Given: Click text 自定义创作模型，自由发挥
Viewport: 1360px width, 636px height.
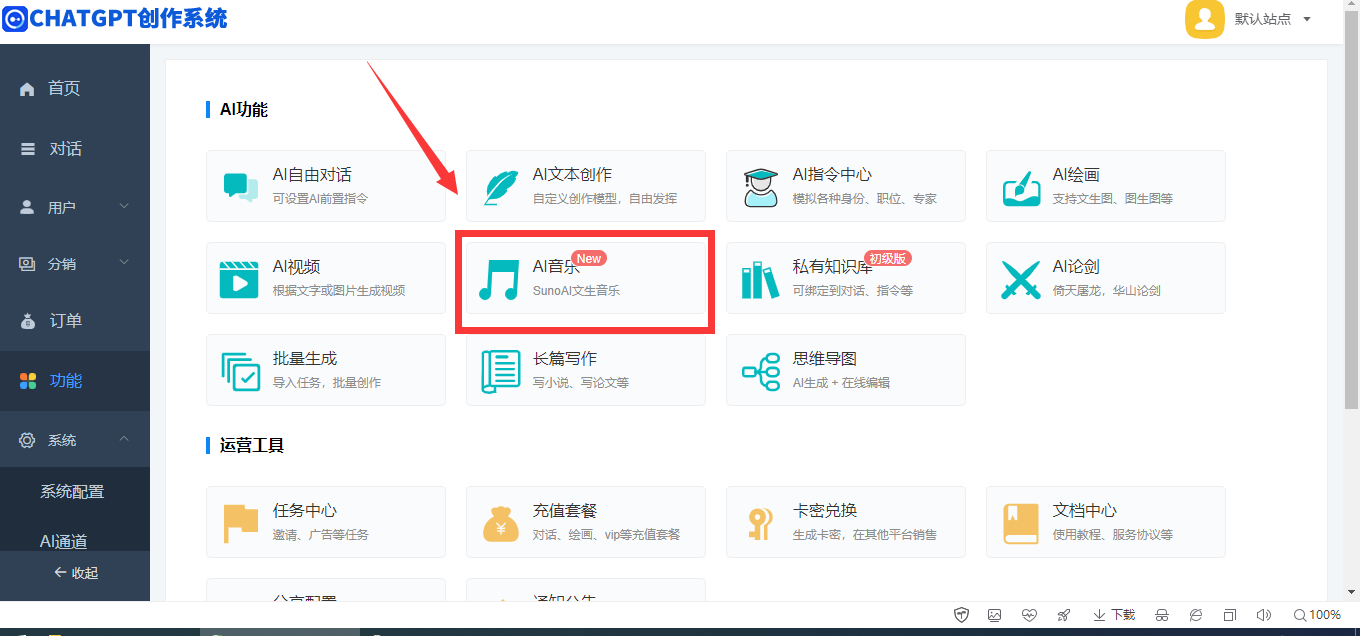Looking at the screenshot, I should pyautogui.click(x=605, y=199).
